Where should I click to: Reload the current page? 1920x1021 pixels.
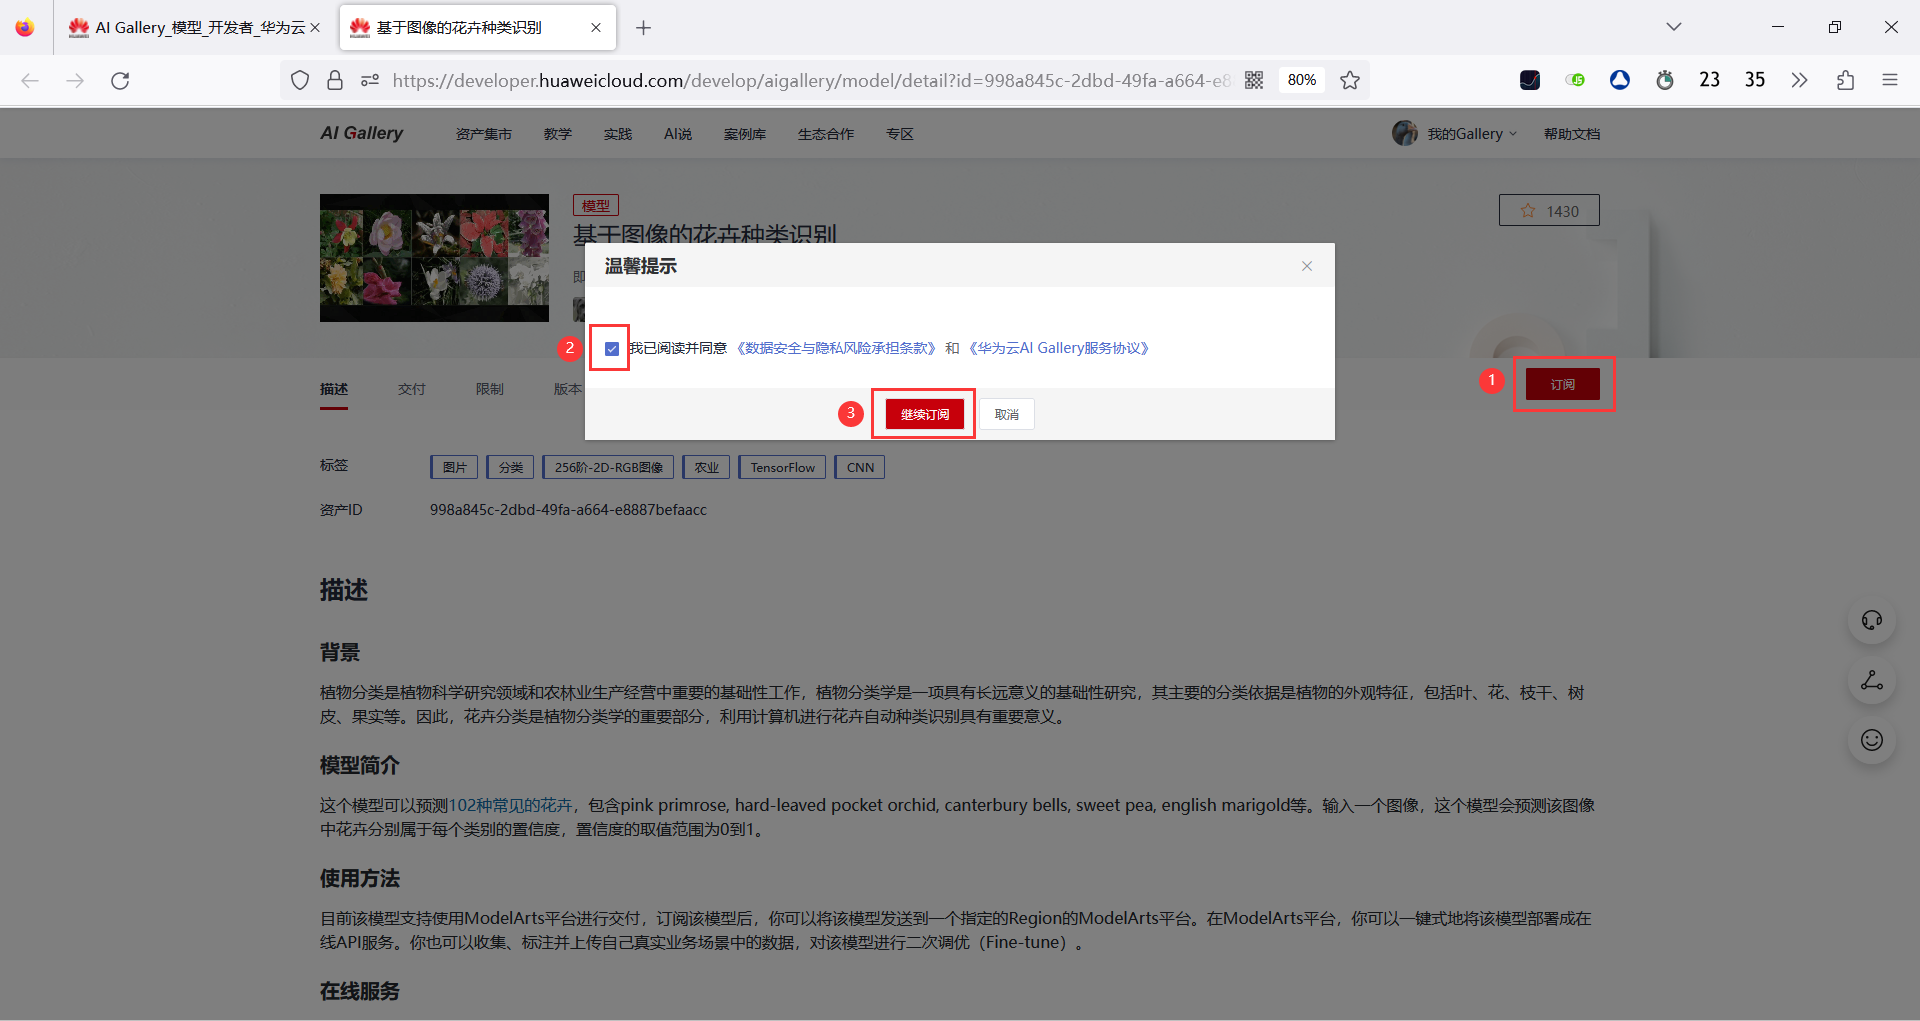120,81
